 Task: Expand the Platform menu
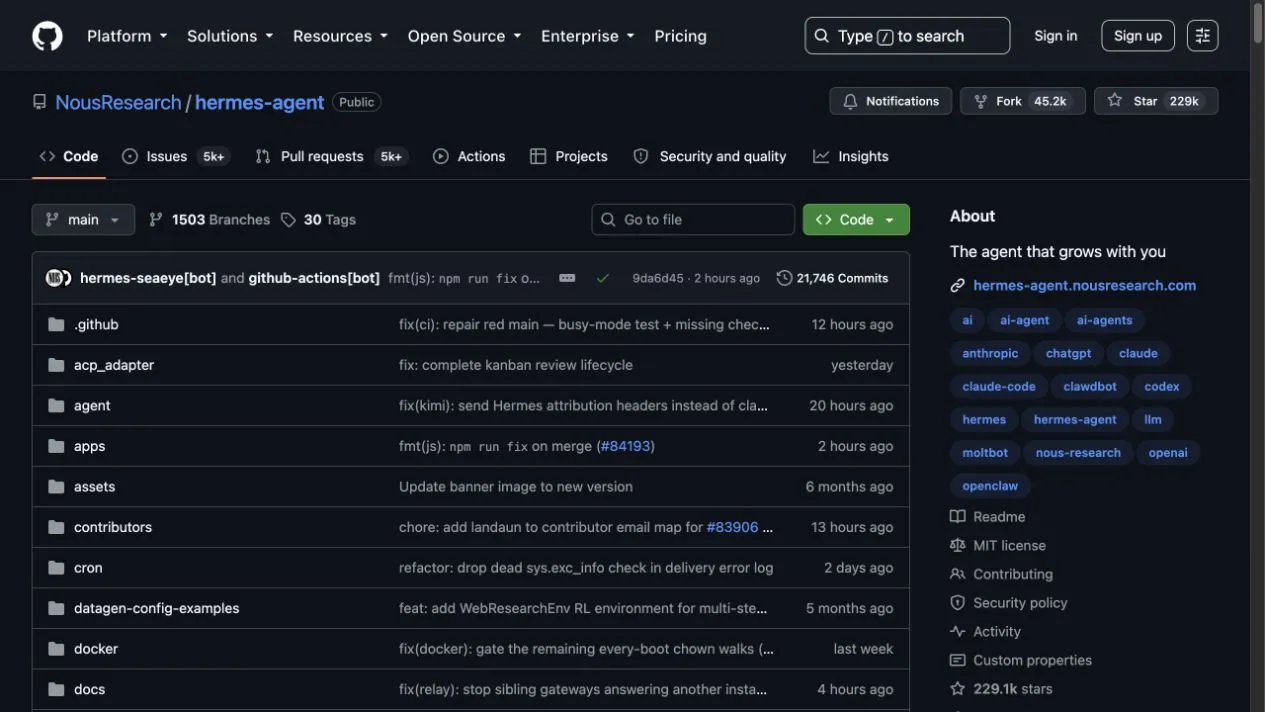click(x=127, y=36)
